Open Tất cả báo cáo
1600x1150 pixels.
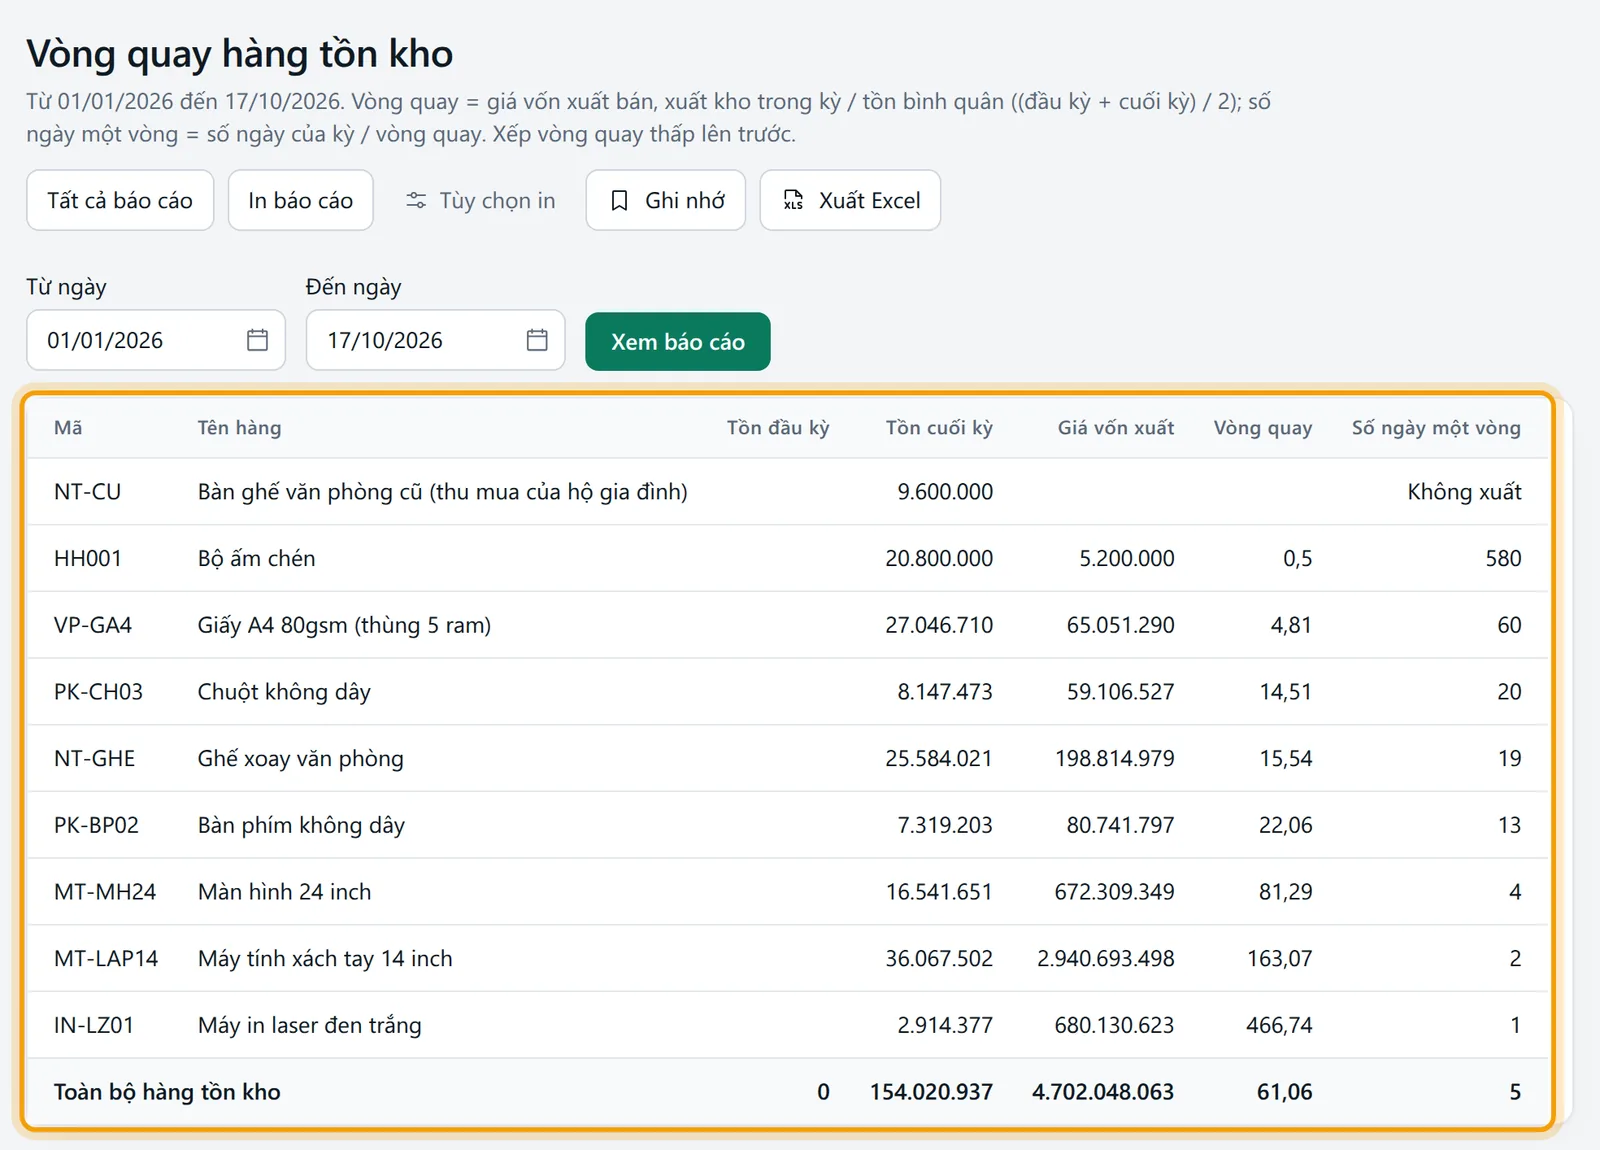120,200
